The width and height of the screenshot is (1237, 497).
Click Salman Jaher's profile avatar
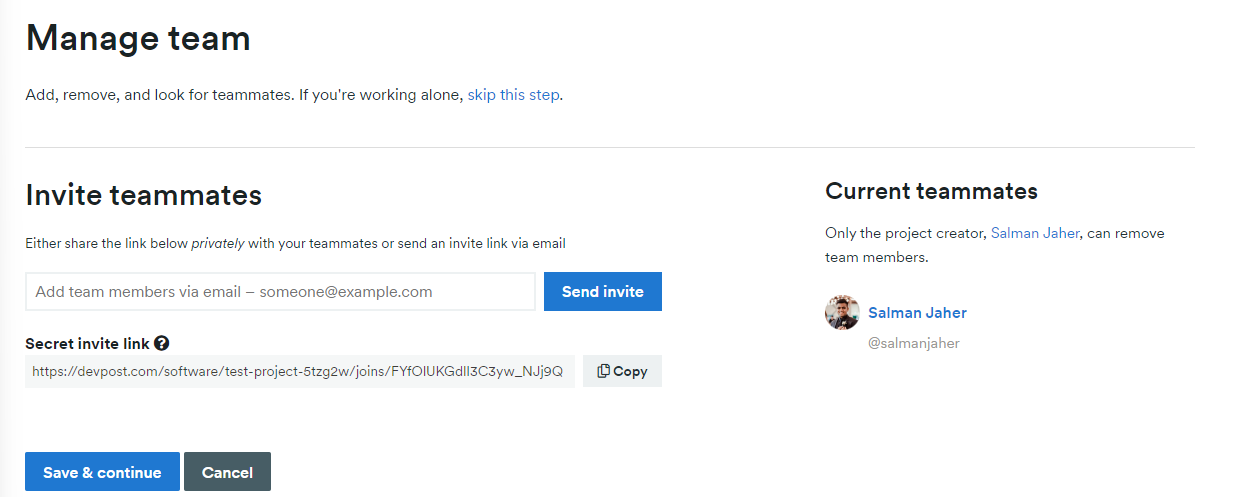tap(842, 313)
